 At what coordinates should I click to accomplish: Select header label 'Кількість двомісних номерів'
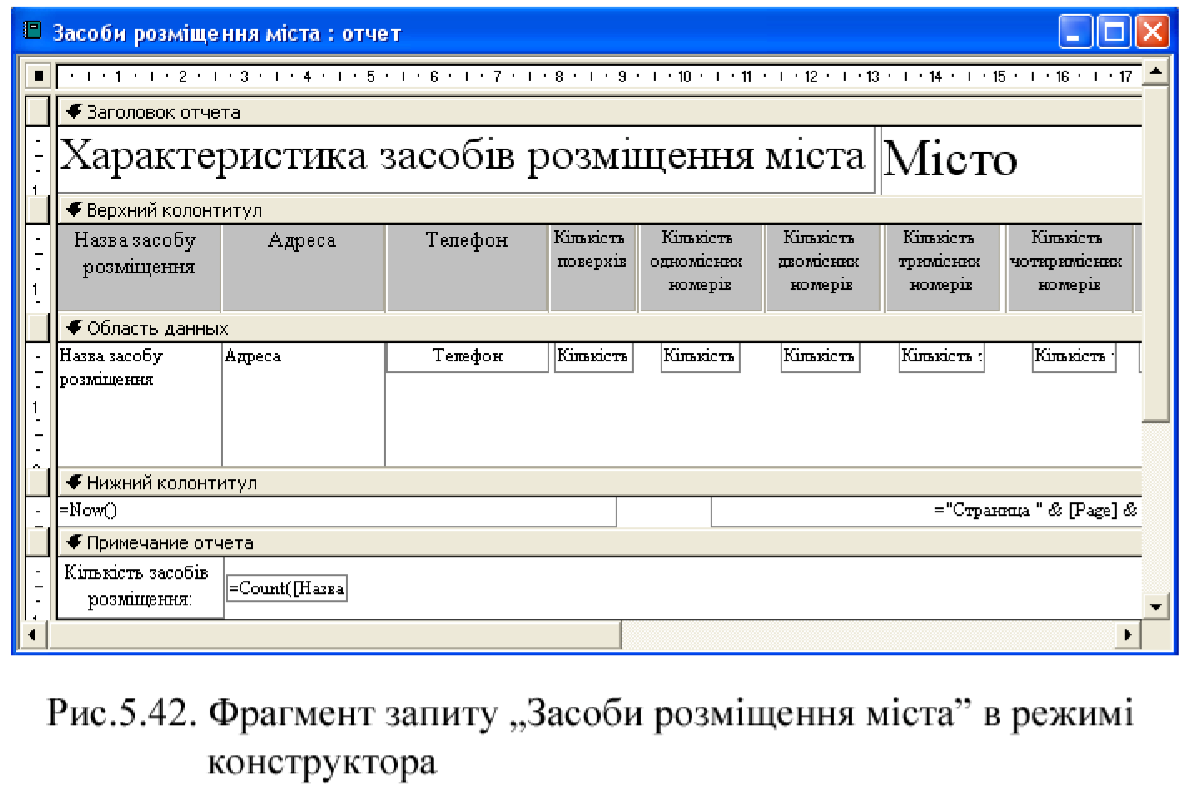pos(823,268)
